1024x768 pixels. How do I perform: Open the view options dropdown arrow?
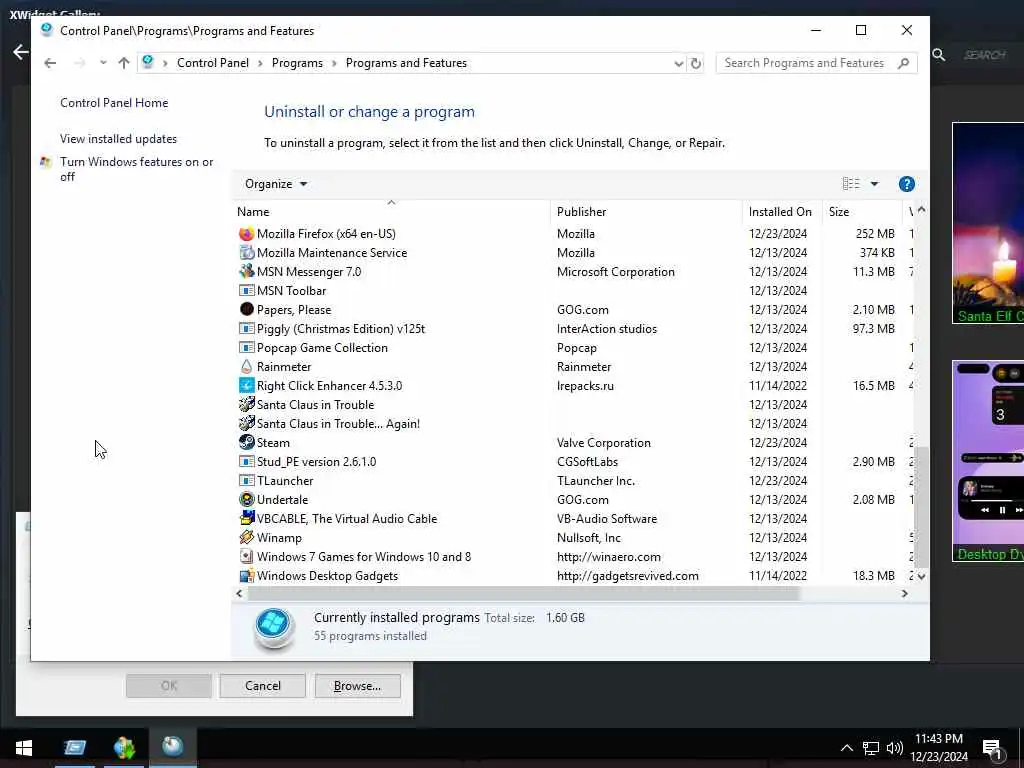[x=874, y=184]
